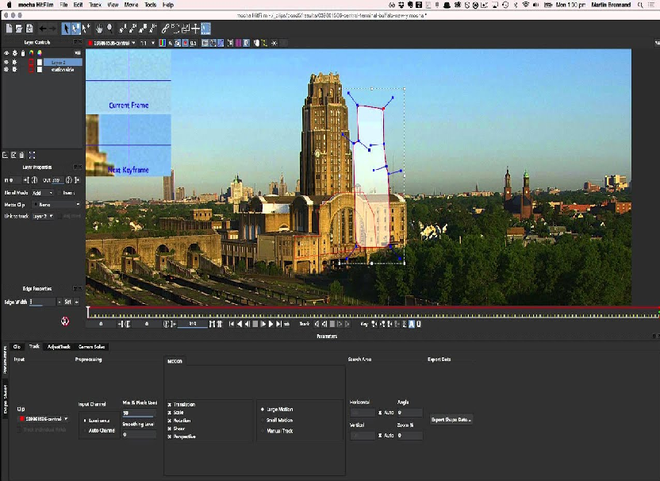Toggle the Perspective motion checkbox

point(170,436)
